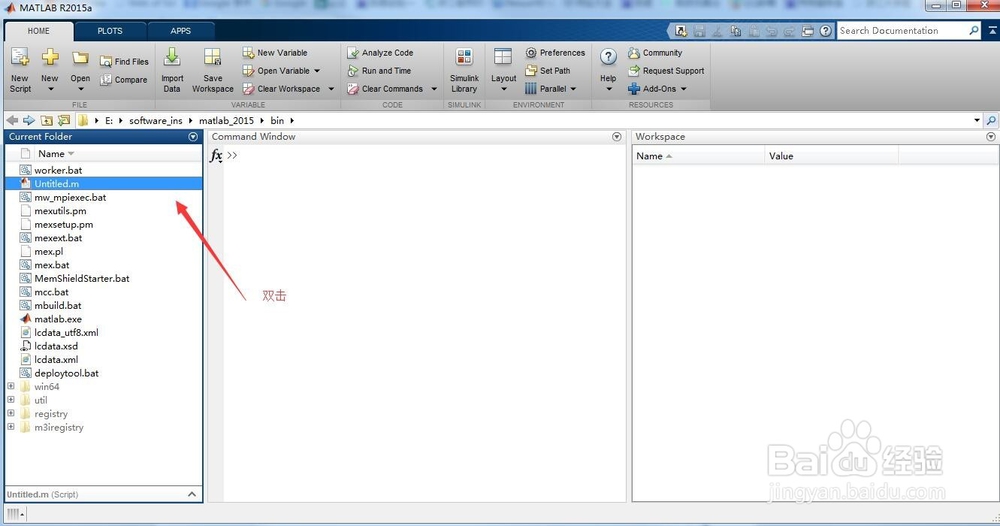Viewport: 1000px width, 526px height.
Task: Go back with the Back arrow
Action: tap(12, 120)
